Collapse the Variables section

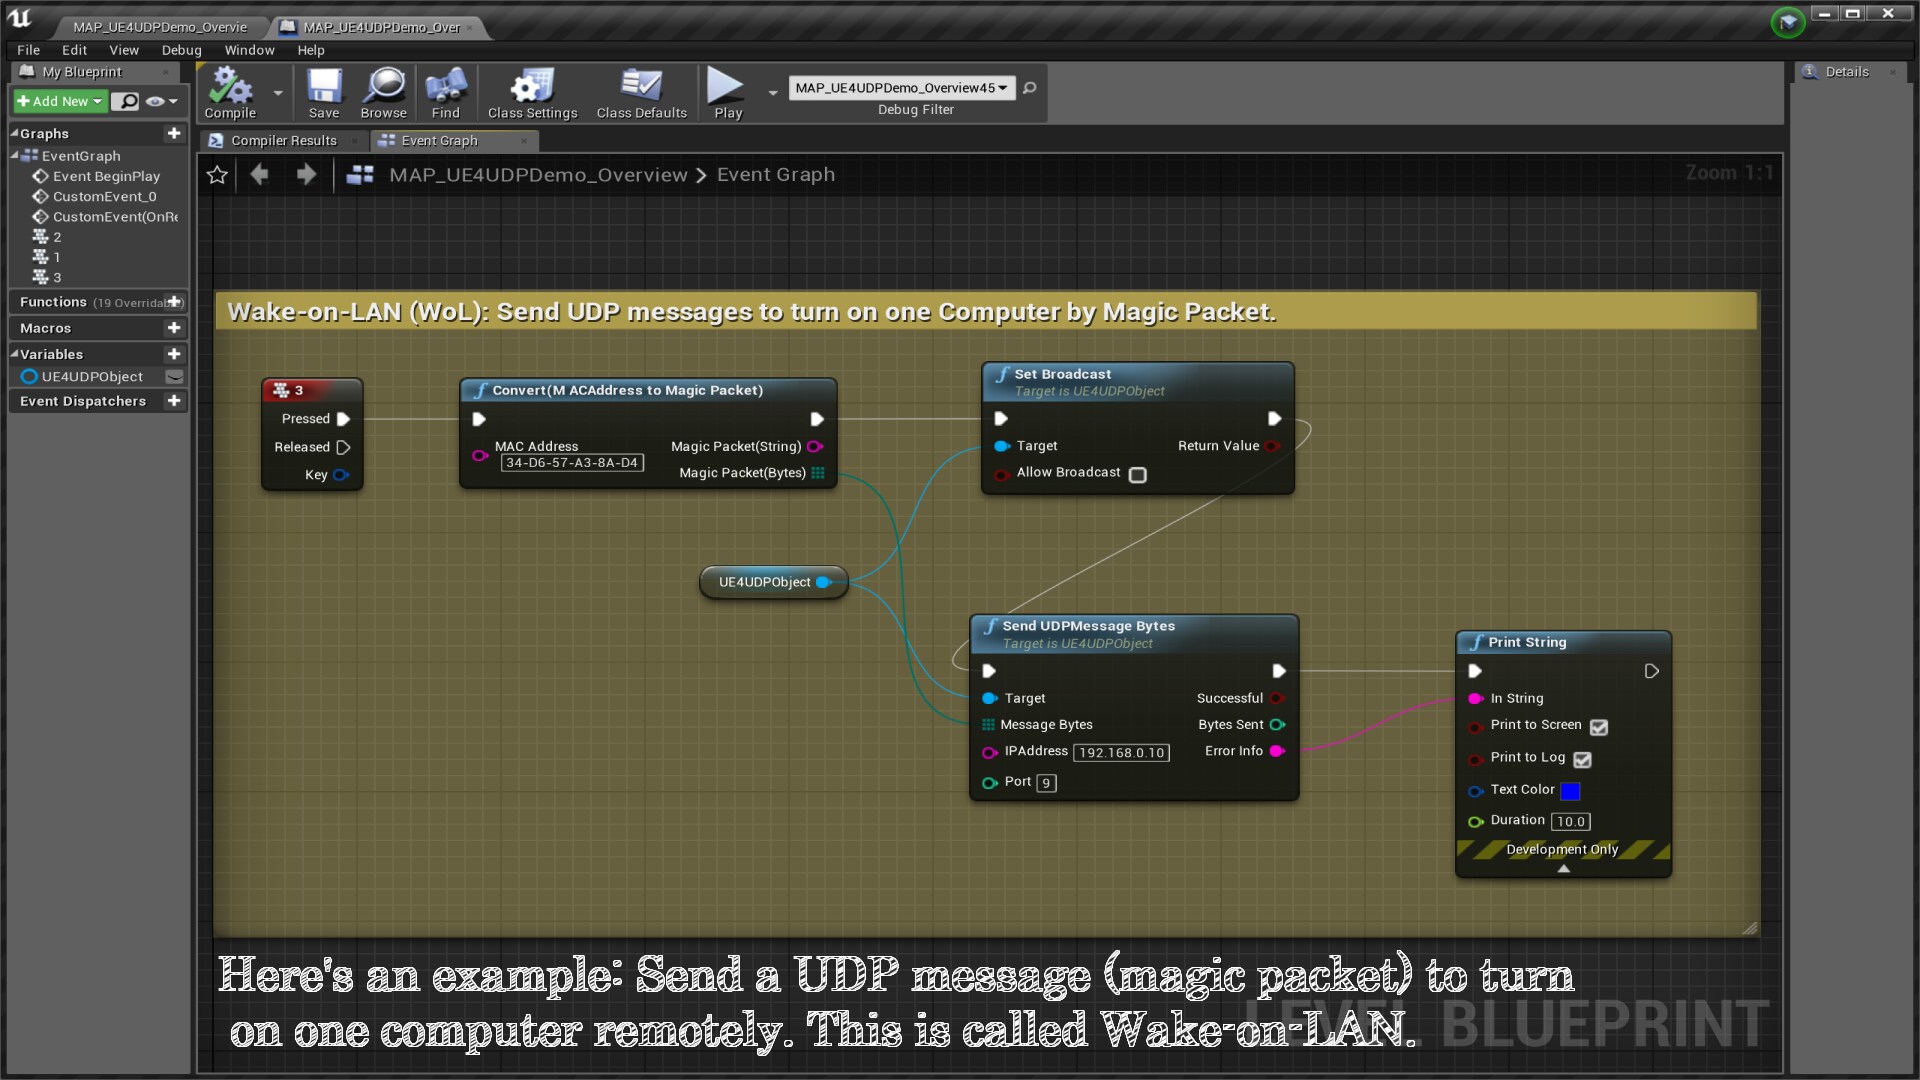[14, 354]
